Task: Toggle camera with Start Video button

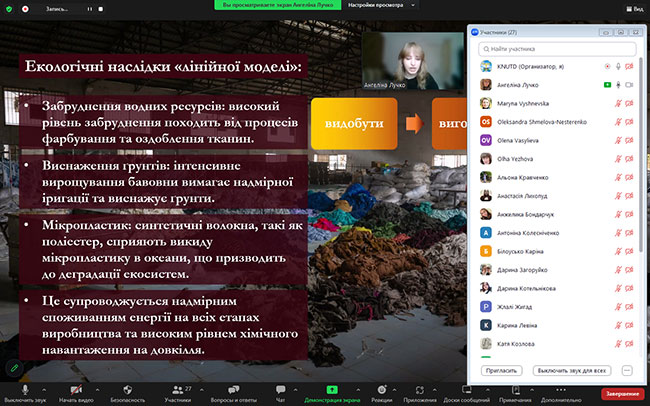Action: [x=75, y=388]
